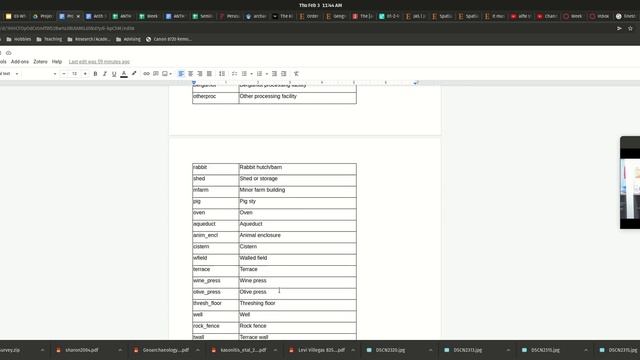This screenshot has width=640, height=360.
Task: Apply bulleted list
Action: coord(244,74)
